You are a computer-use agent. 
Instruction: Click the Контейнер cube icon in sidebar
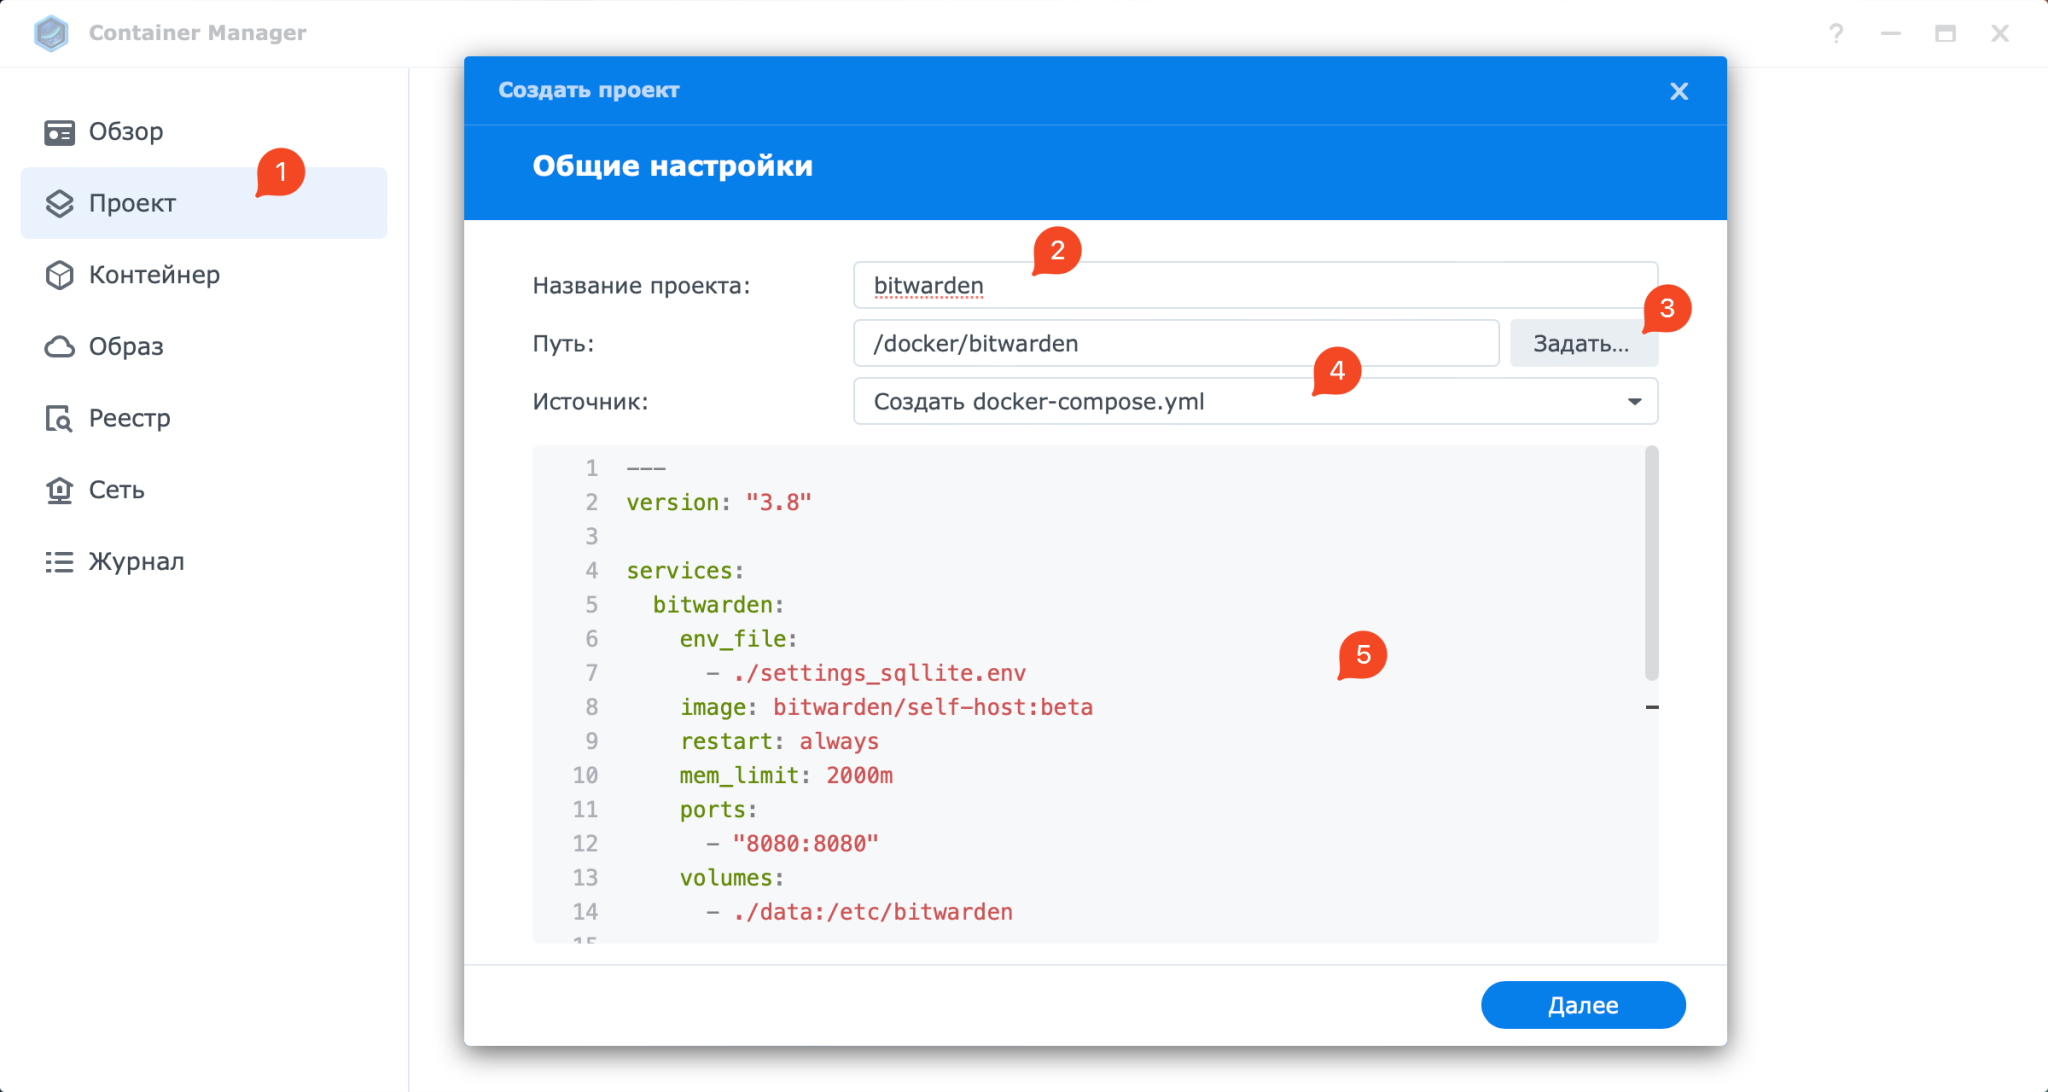[x=59, y=275]
